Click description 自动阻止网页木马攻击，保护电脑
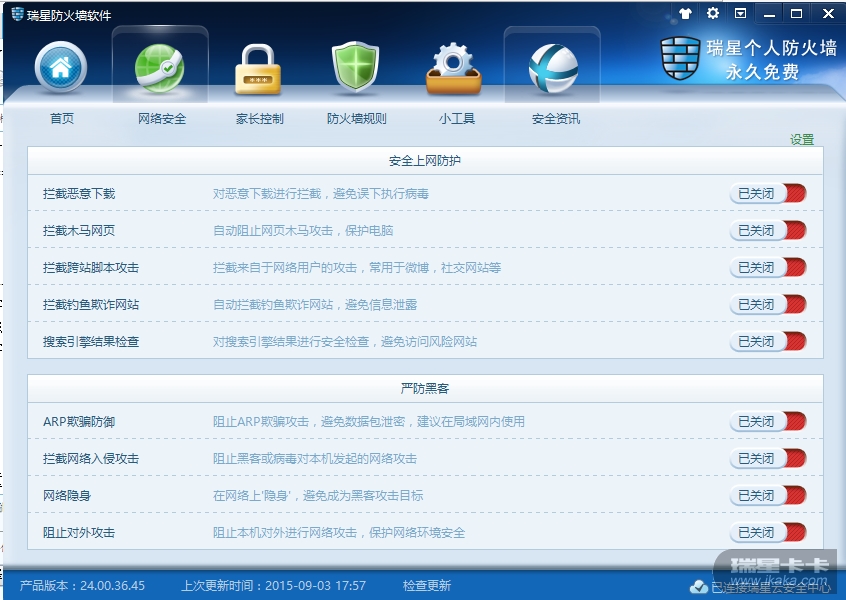The width and height of the screenshot is (846, 600). click(x=303, y=231)
